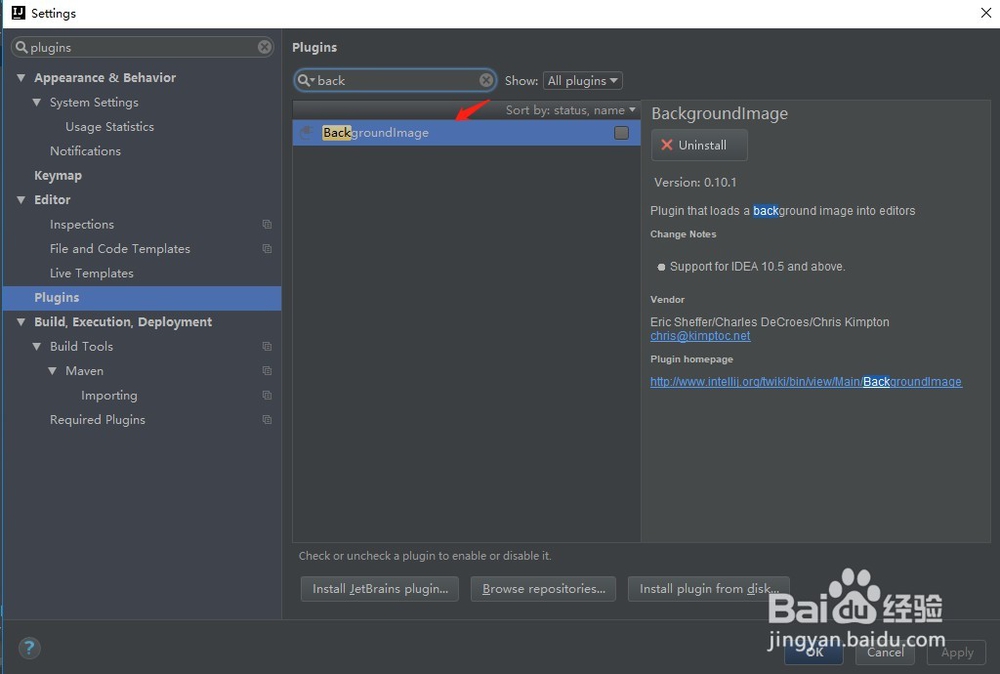The height and width of the screenshot is (674, 1000).
Task: Click the BackgroundImage plugin icon
Action: click(x=307, y=133)
